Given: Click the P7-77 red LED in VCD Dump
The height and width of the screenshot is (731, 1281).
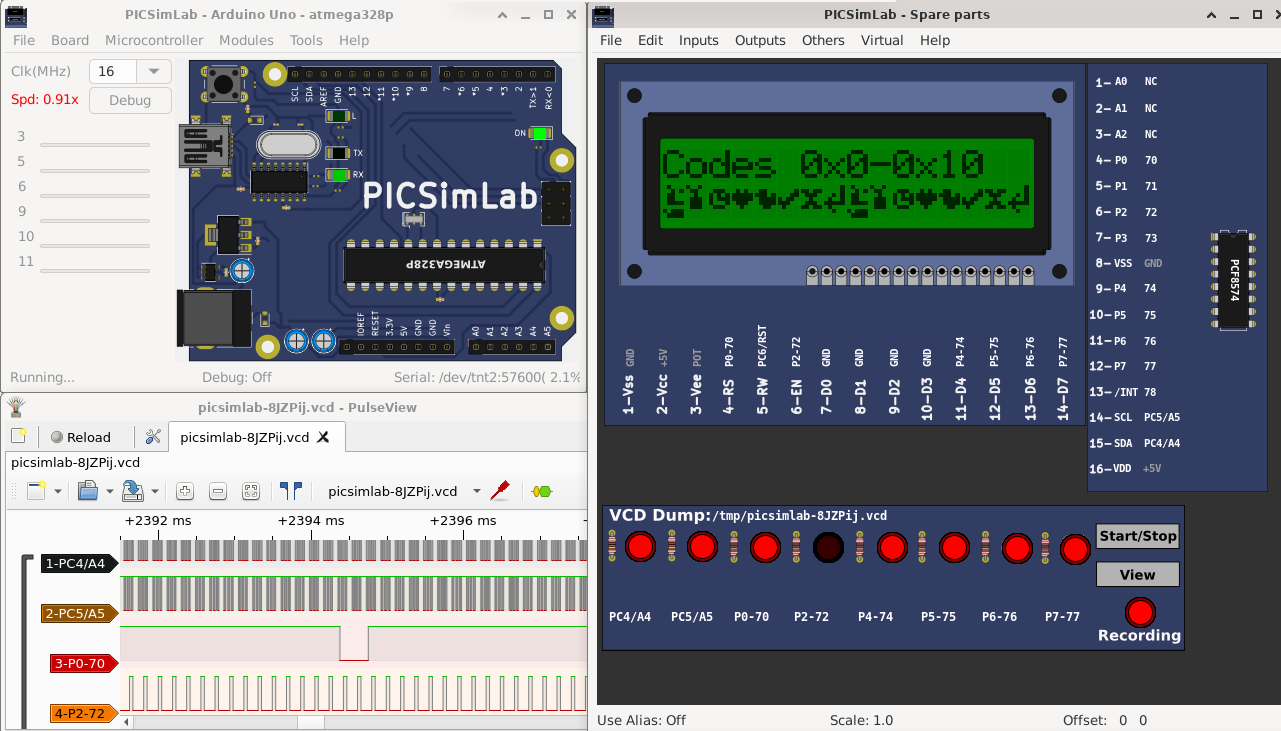Looking at the screenshot, I should (x=1075, y=549).
